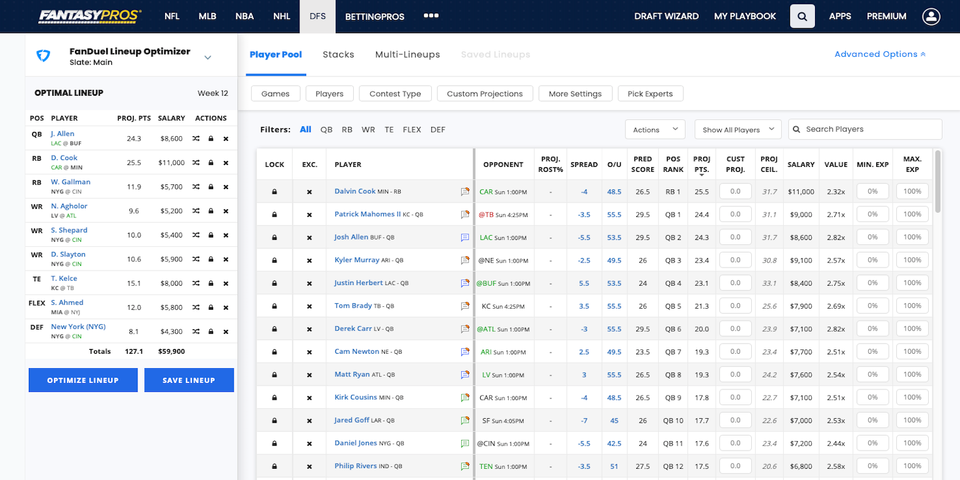This screenshot has width=960, height=480.
Task: Expand the More Settings options panel
Action: pos(576,94)
